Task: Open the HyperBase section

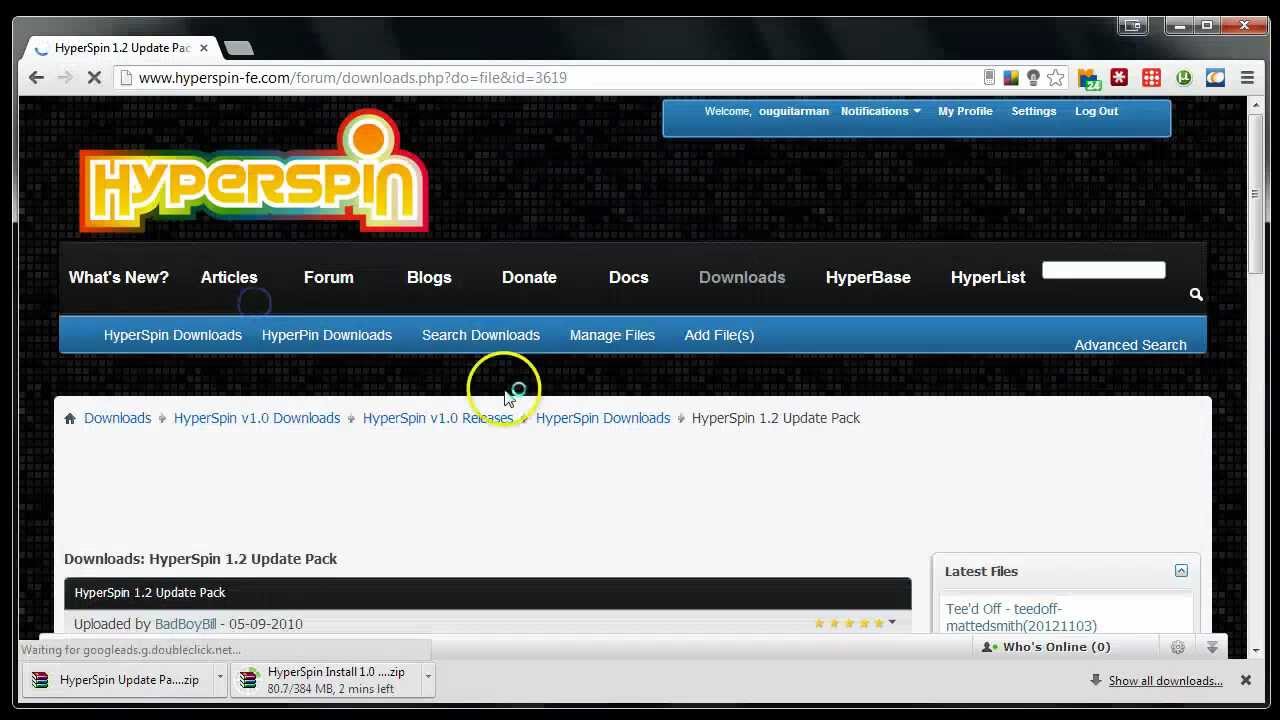Action: 868,277
